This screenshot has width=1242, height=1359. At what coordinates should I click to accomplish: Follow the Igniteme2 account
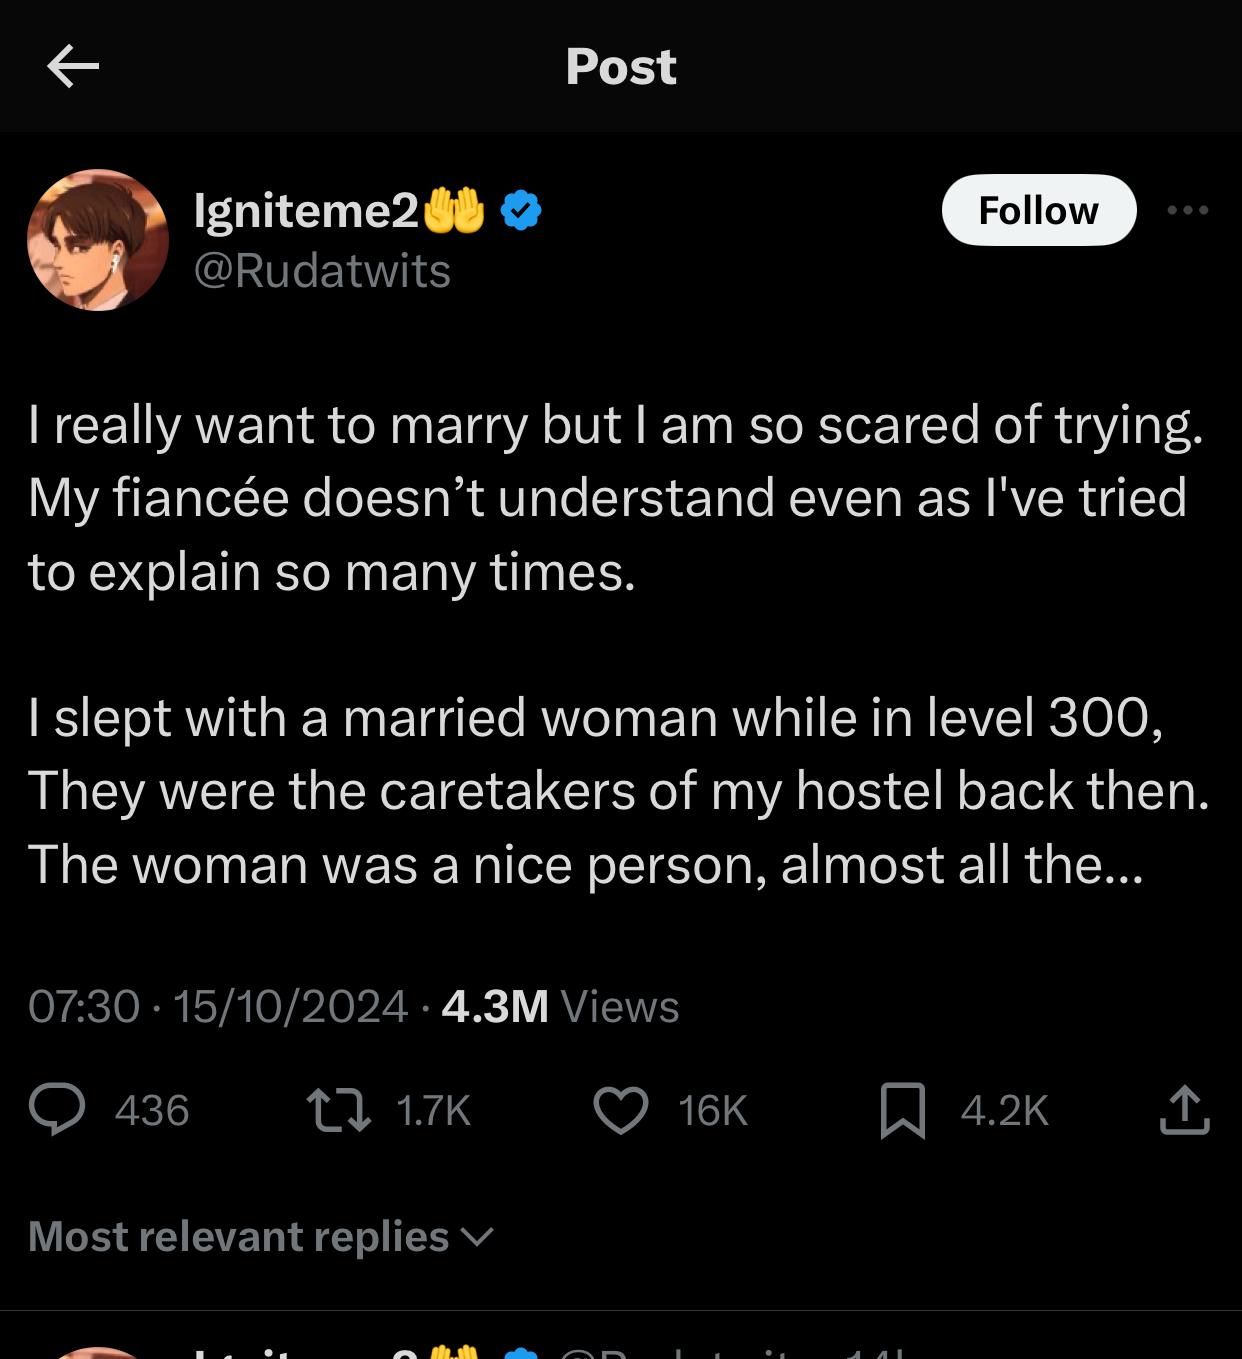point(1038,210)
